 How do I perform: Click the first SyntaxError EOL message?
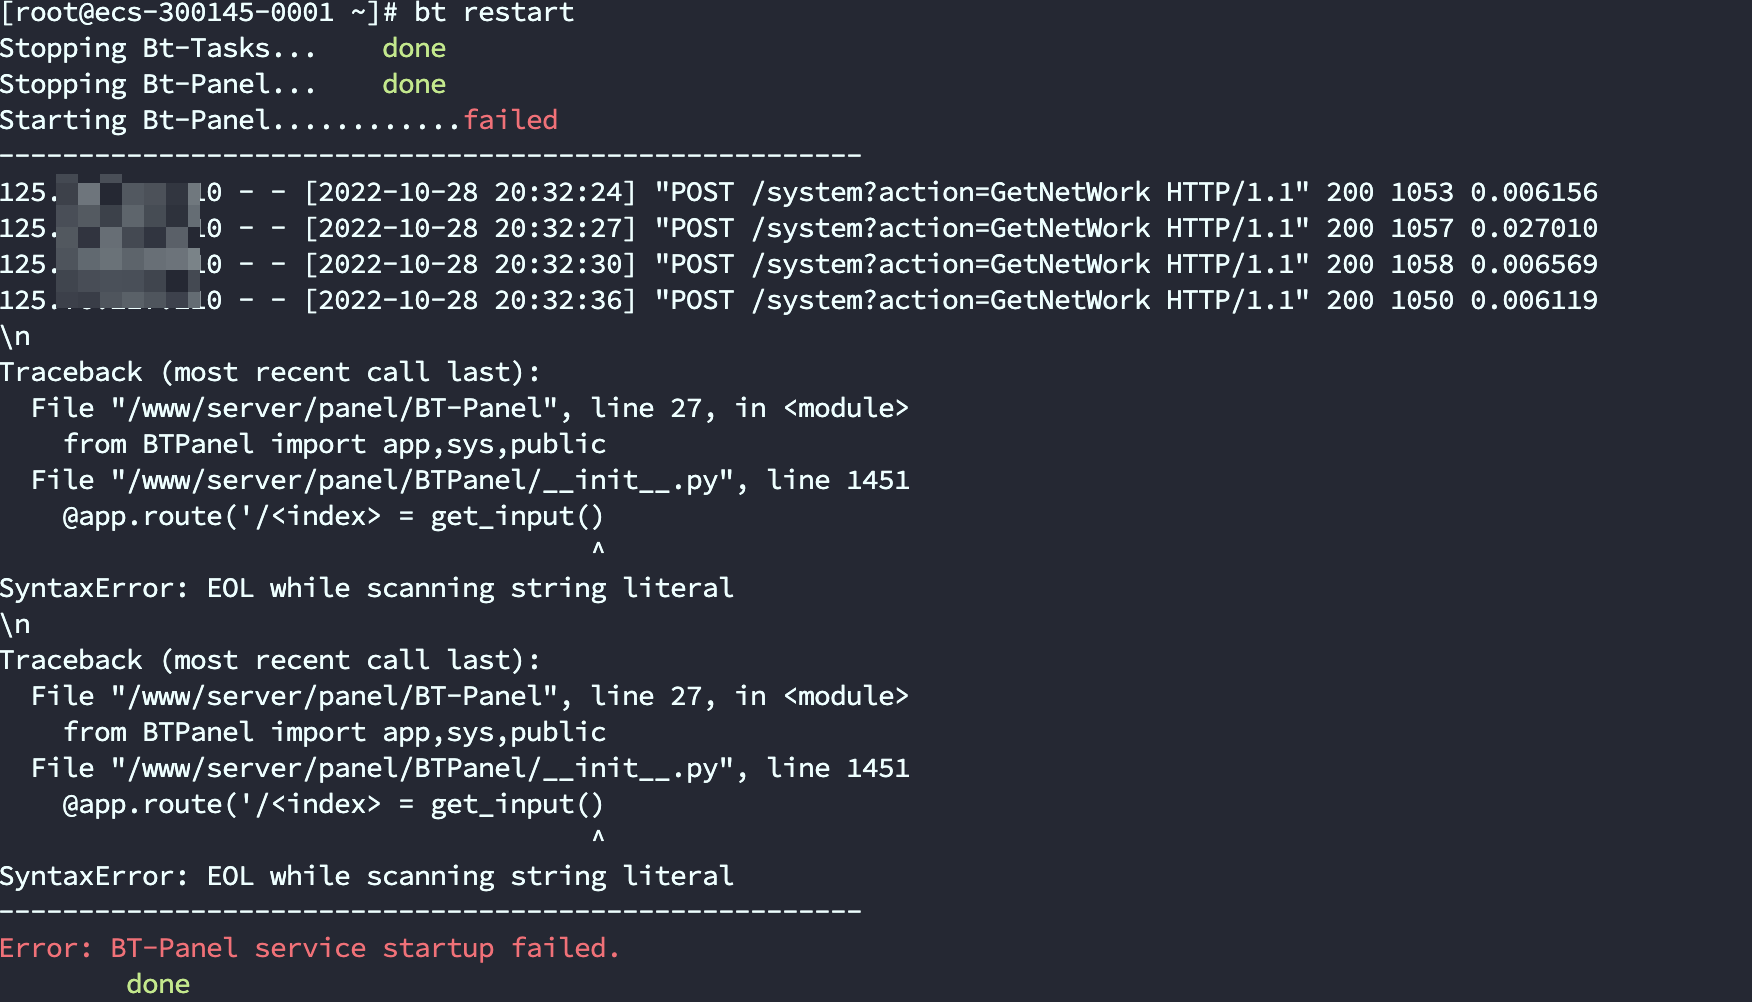tap(367, 588)
